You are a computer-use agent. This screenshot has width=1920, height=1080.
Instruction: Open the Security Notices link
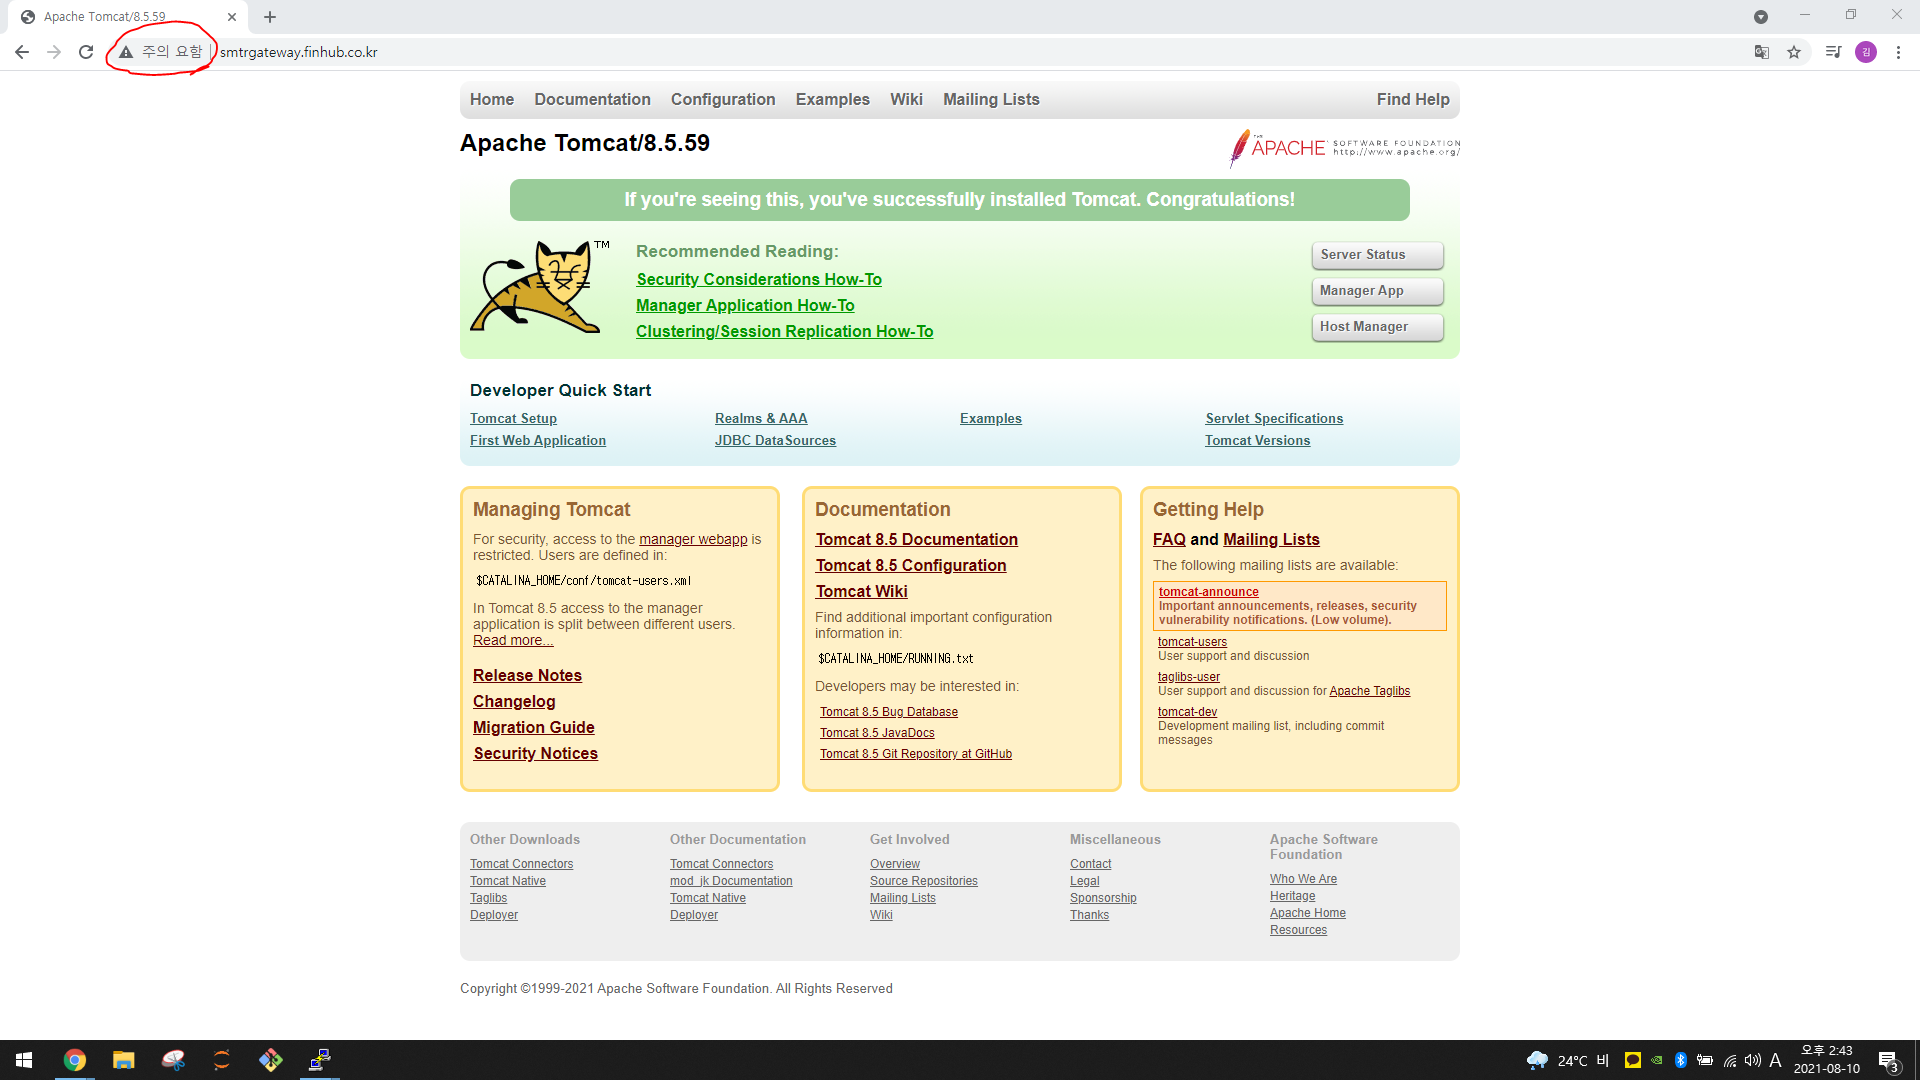click(535, 753)
